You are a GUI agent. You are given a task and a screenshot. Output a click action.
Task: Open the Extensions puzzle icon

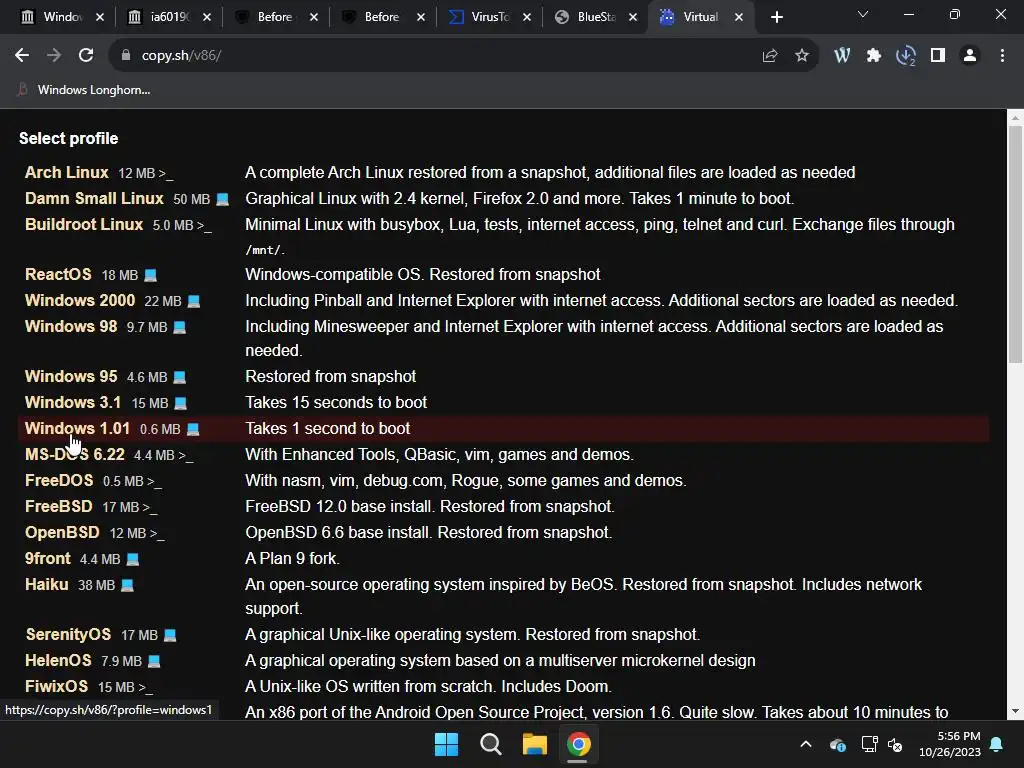pyautogui.click(x=874, y=56)
